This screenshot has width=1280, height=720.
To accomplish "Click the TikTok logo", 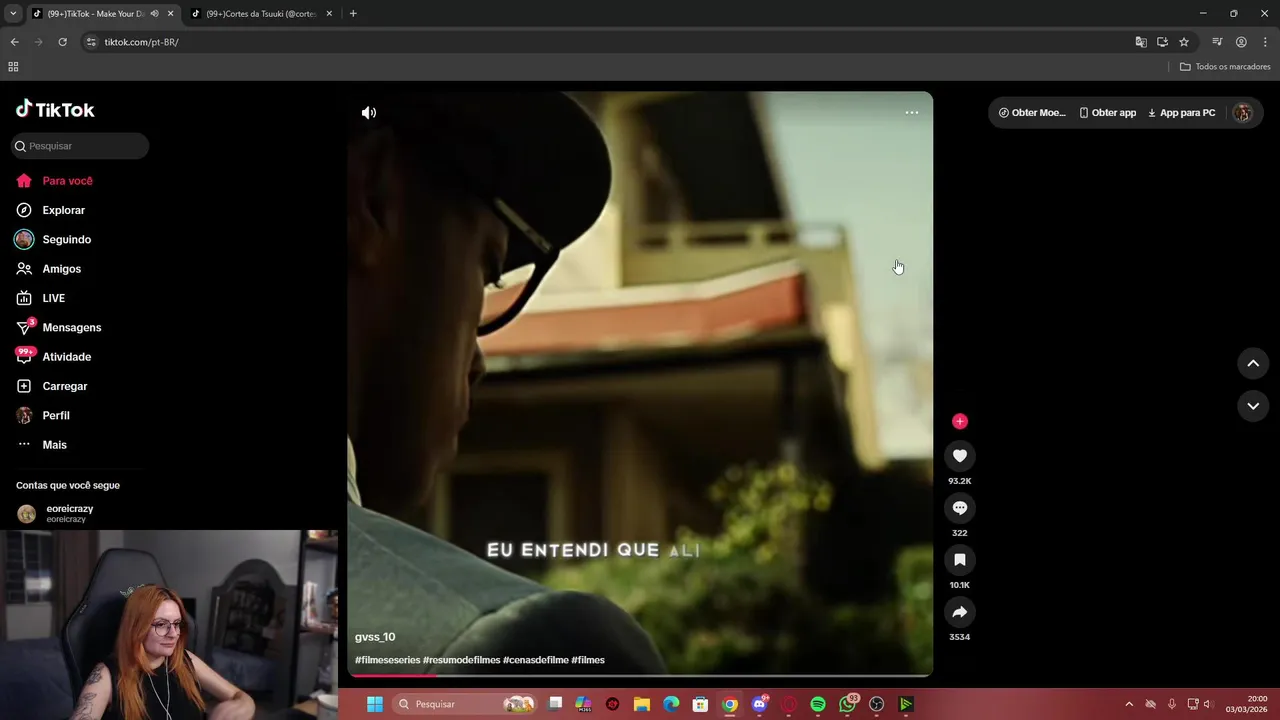I will pos(55,110).
